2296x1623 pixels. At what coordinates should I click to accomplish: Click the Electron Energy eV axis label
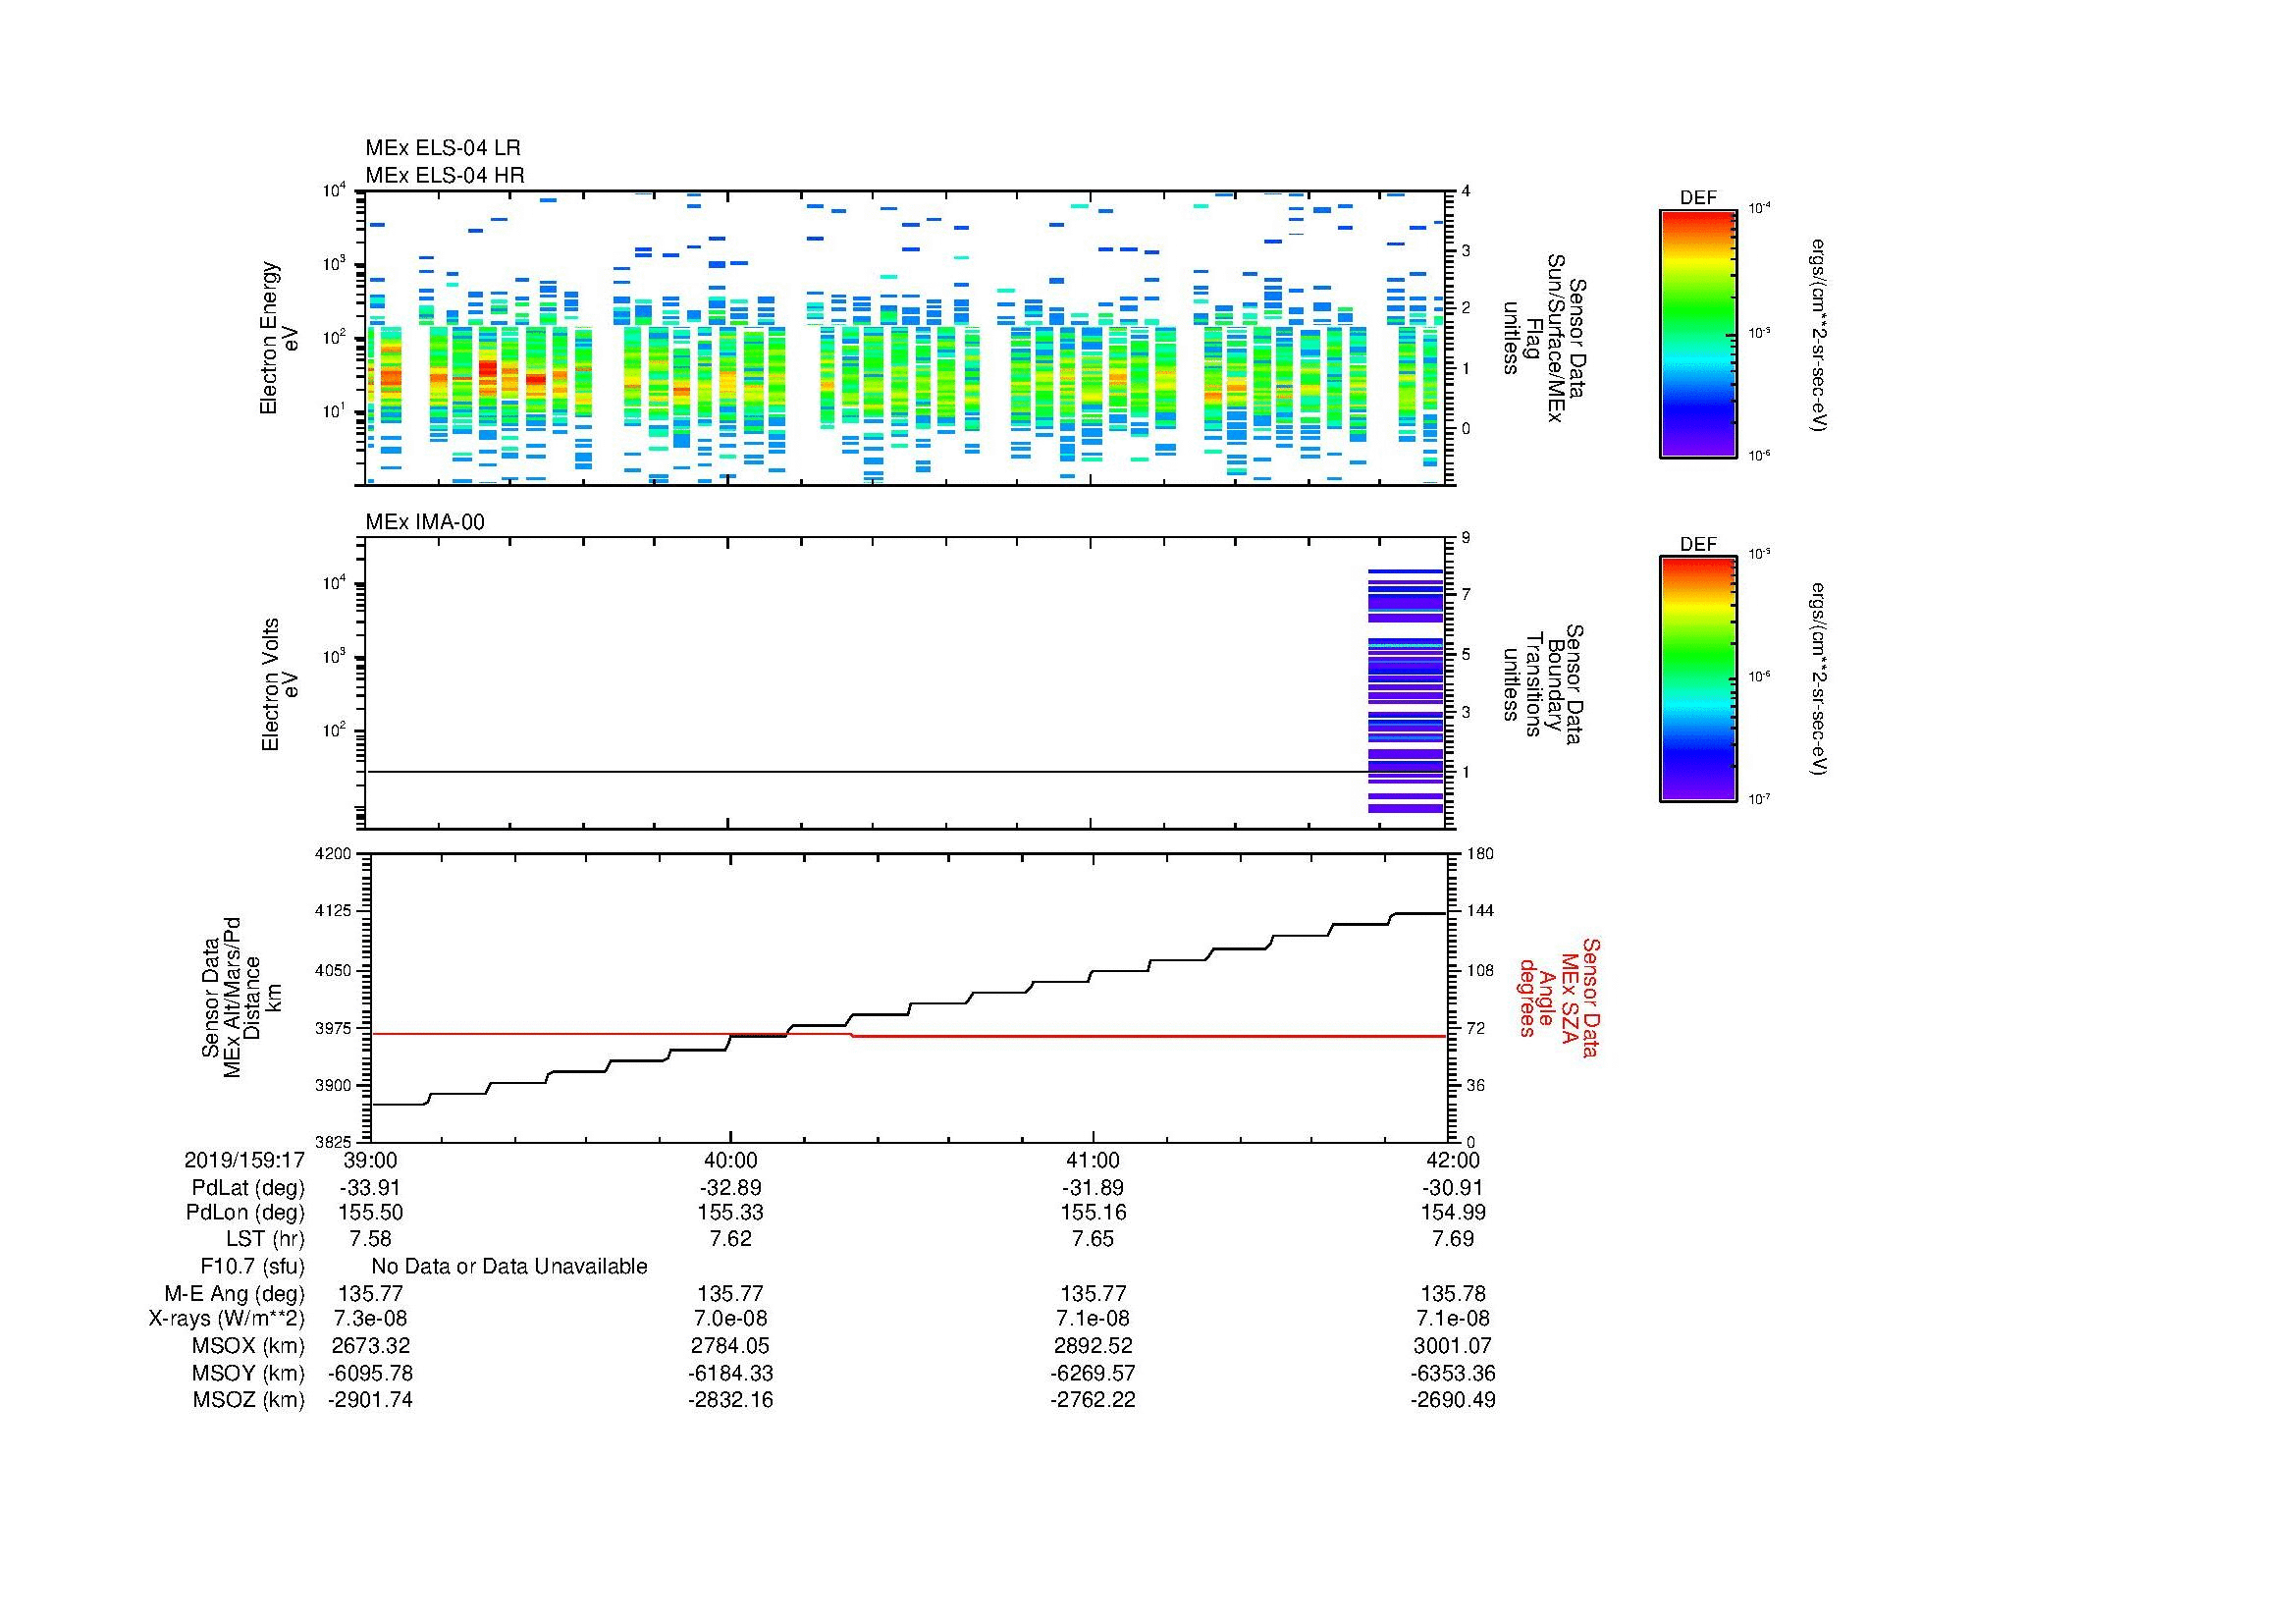[x=279, y=338]
